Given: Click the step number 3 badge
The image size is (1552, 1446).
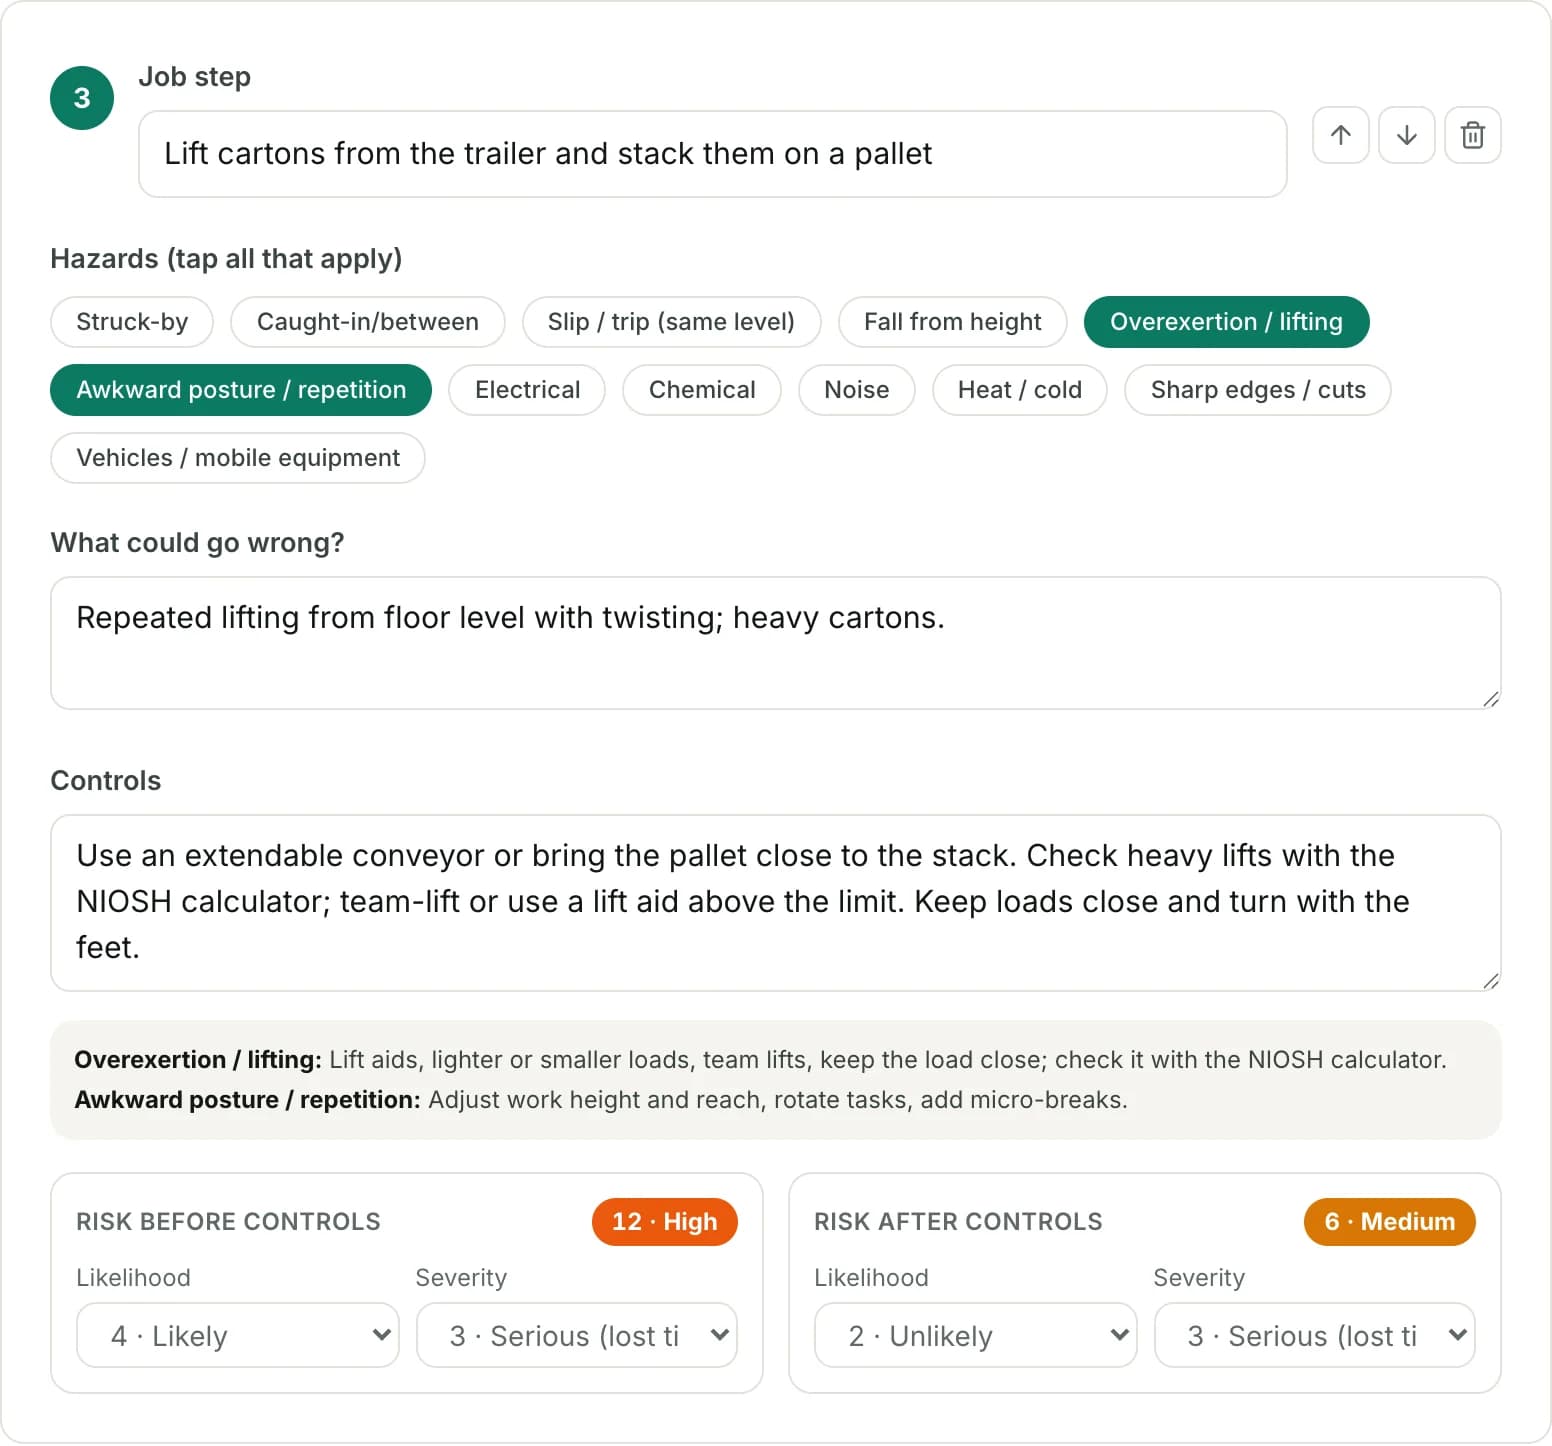Looking at the screenshot, I should [82, 98].
